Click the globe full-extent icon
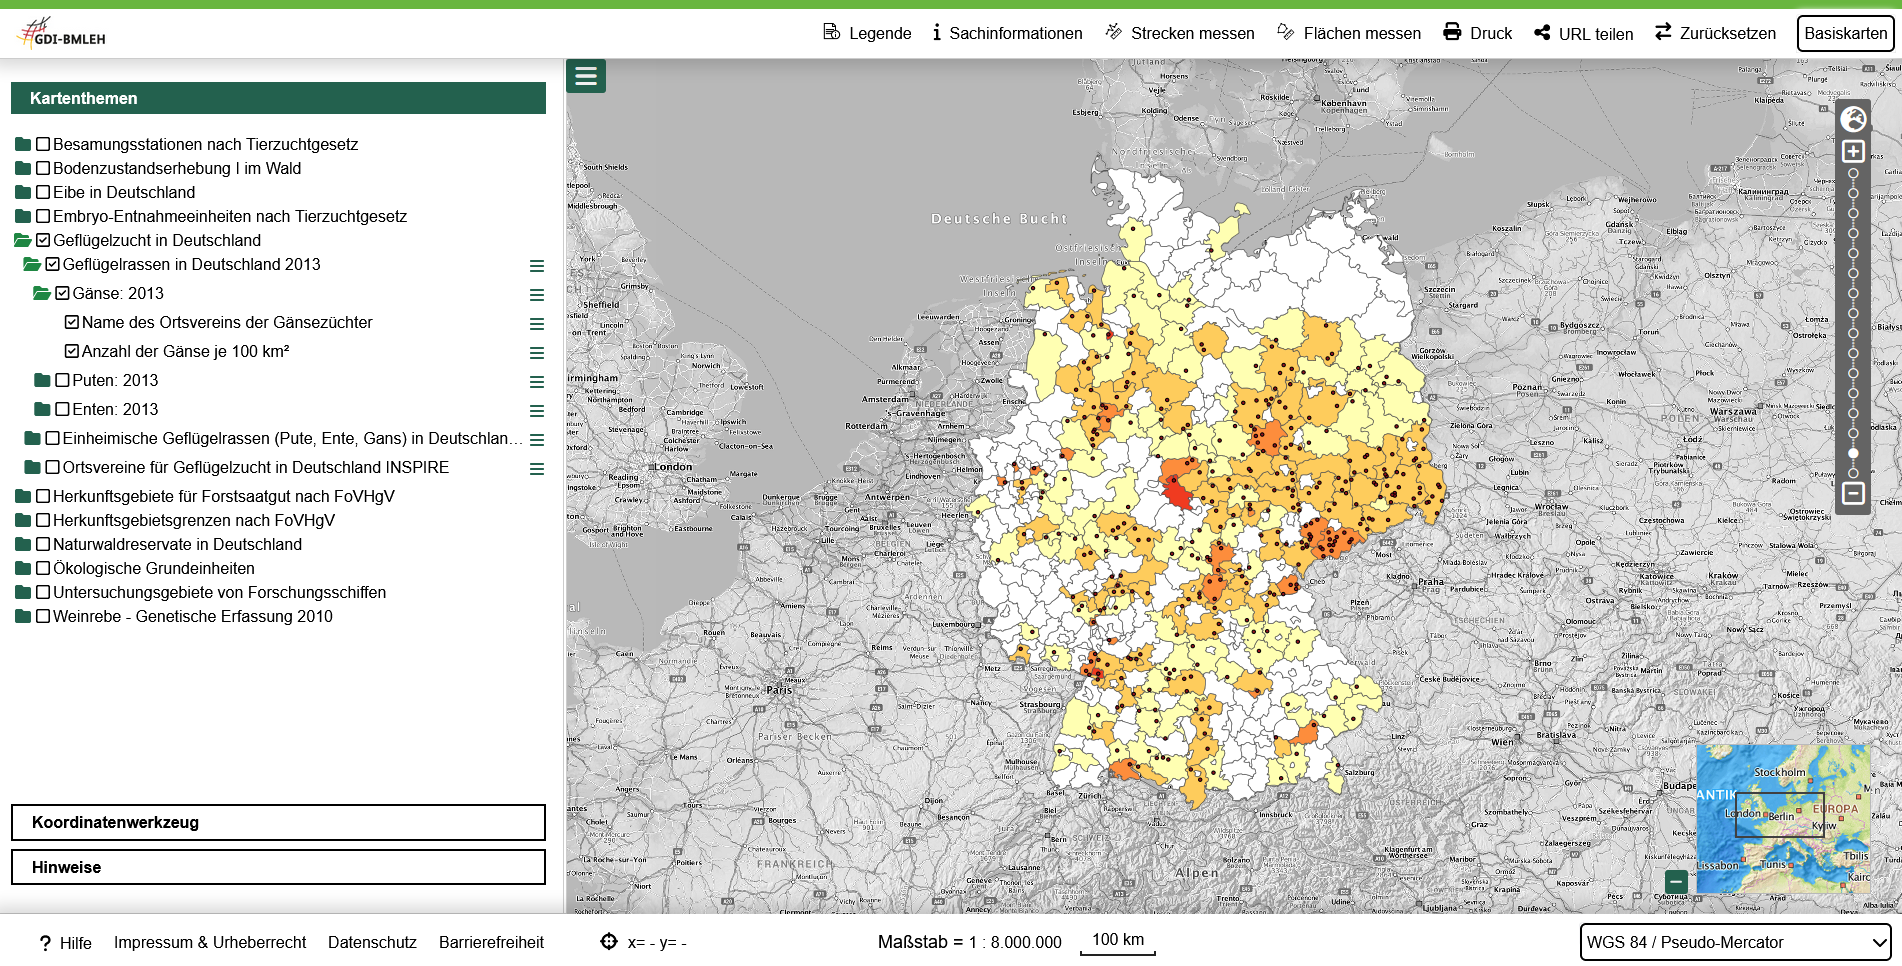The height and width of the screenshot is (966, 1902). point(1853,119)
